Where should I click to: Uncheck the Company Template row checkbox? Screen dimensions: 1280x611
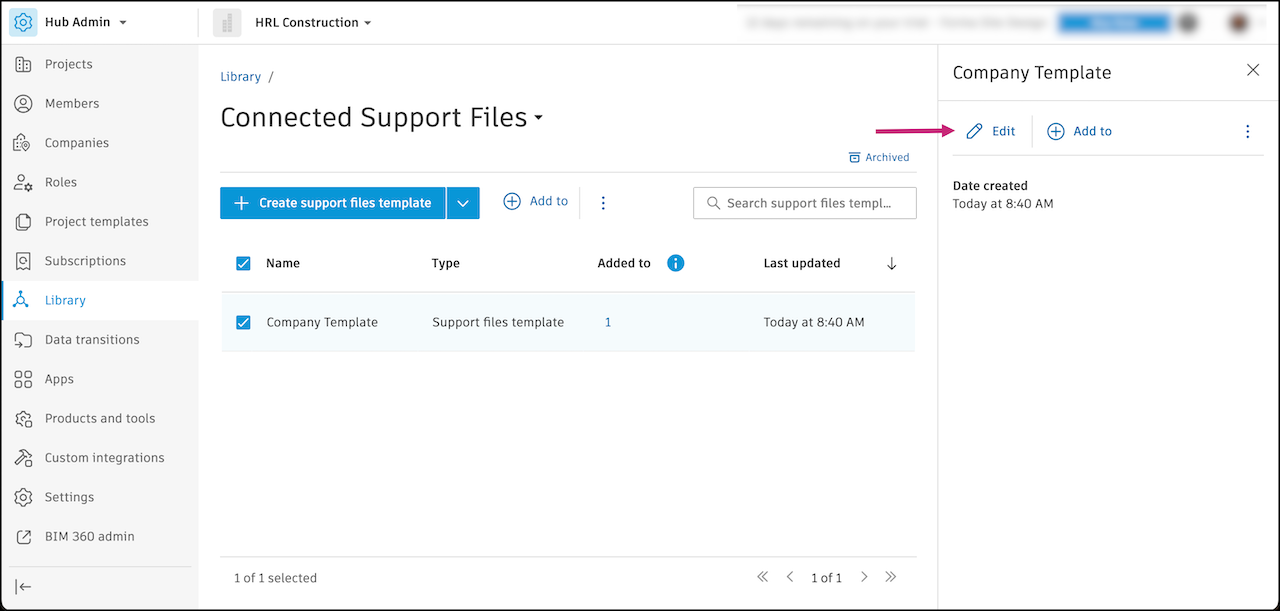(x=243, y=322)
